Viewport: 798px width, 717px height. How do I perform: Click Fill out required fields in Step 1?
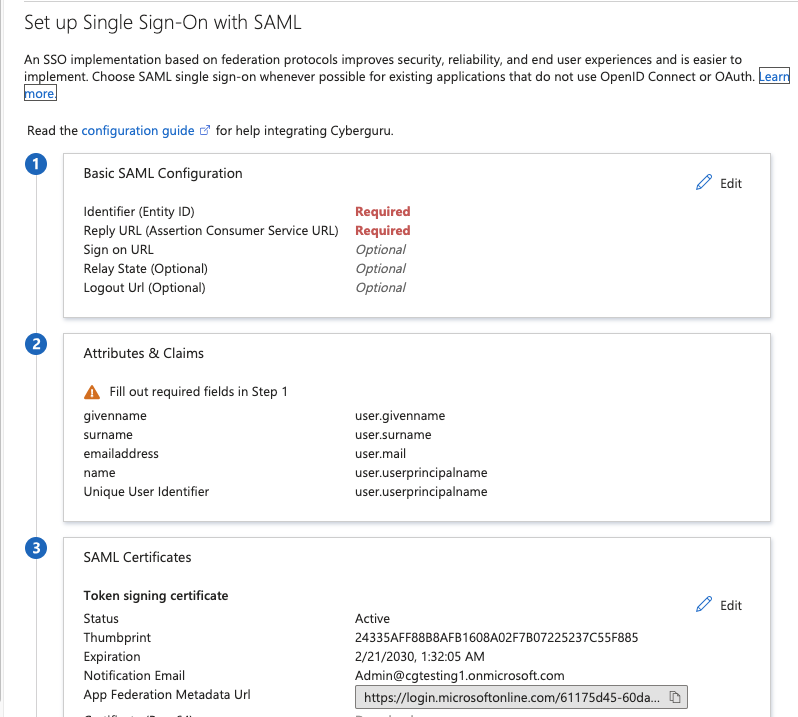[198, 391]
